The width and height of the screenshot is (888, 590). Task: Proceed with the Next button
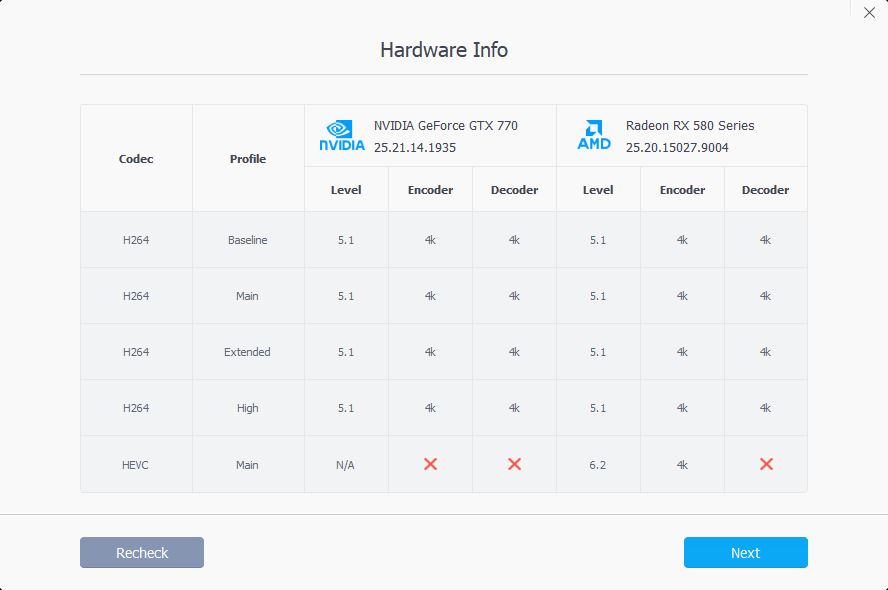[x=746, y=553]
